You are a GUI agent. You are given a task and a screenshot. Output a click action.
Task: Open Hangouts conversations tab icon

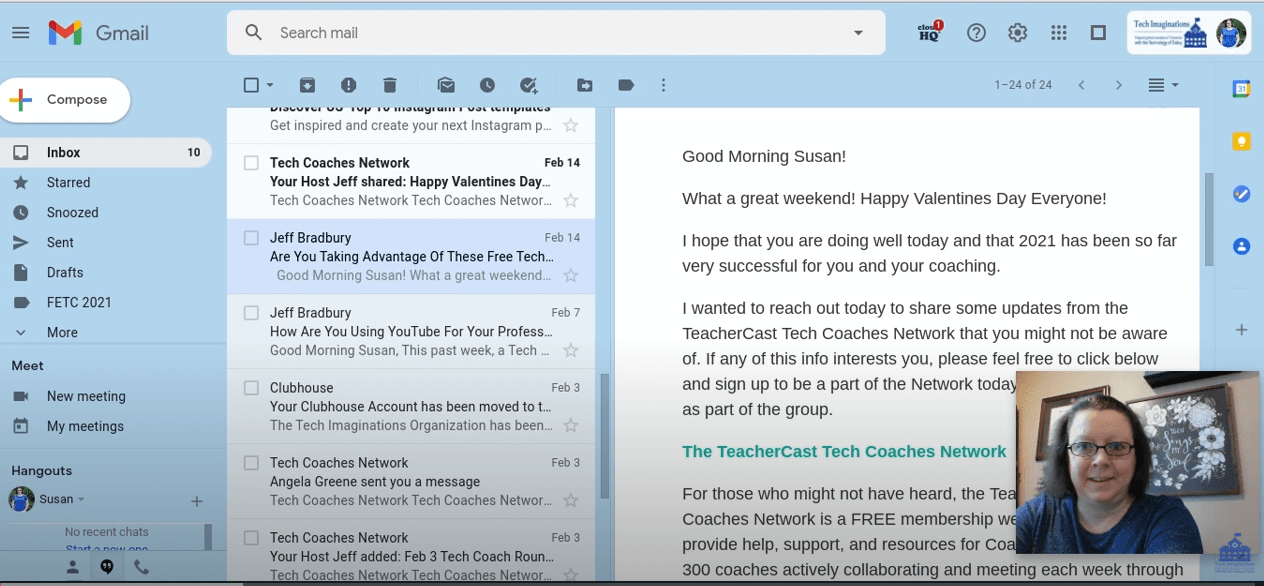pos(106,567)
